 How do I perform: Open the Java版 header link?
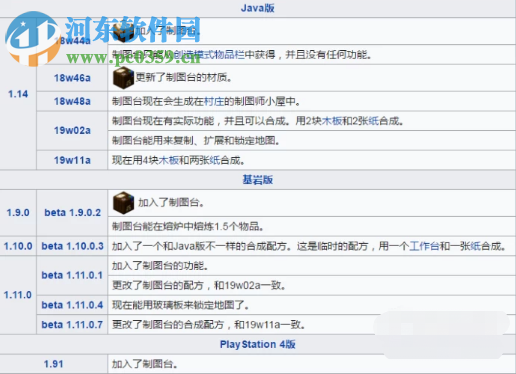pyautogui.click(x=257, y=8)
